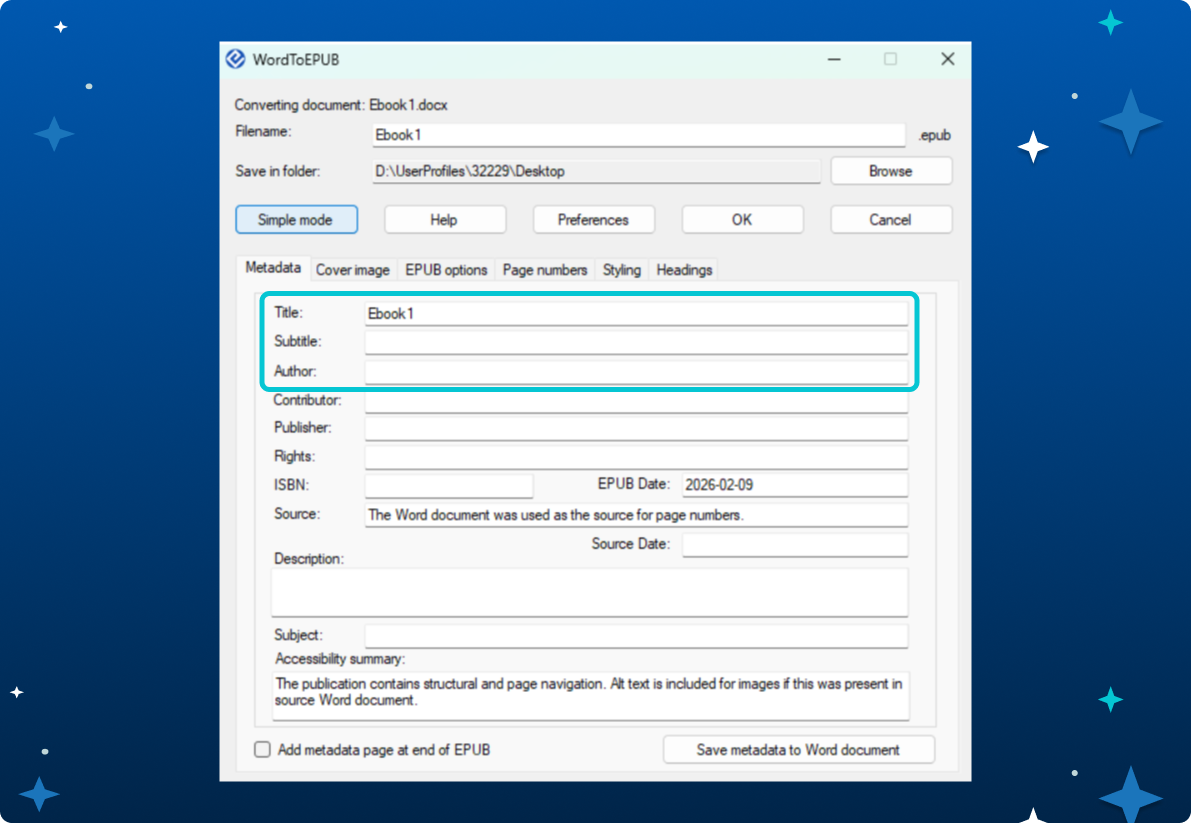
Task: Click Save metadata to Word document
Action: pos(798,750)
